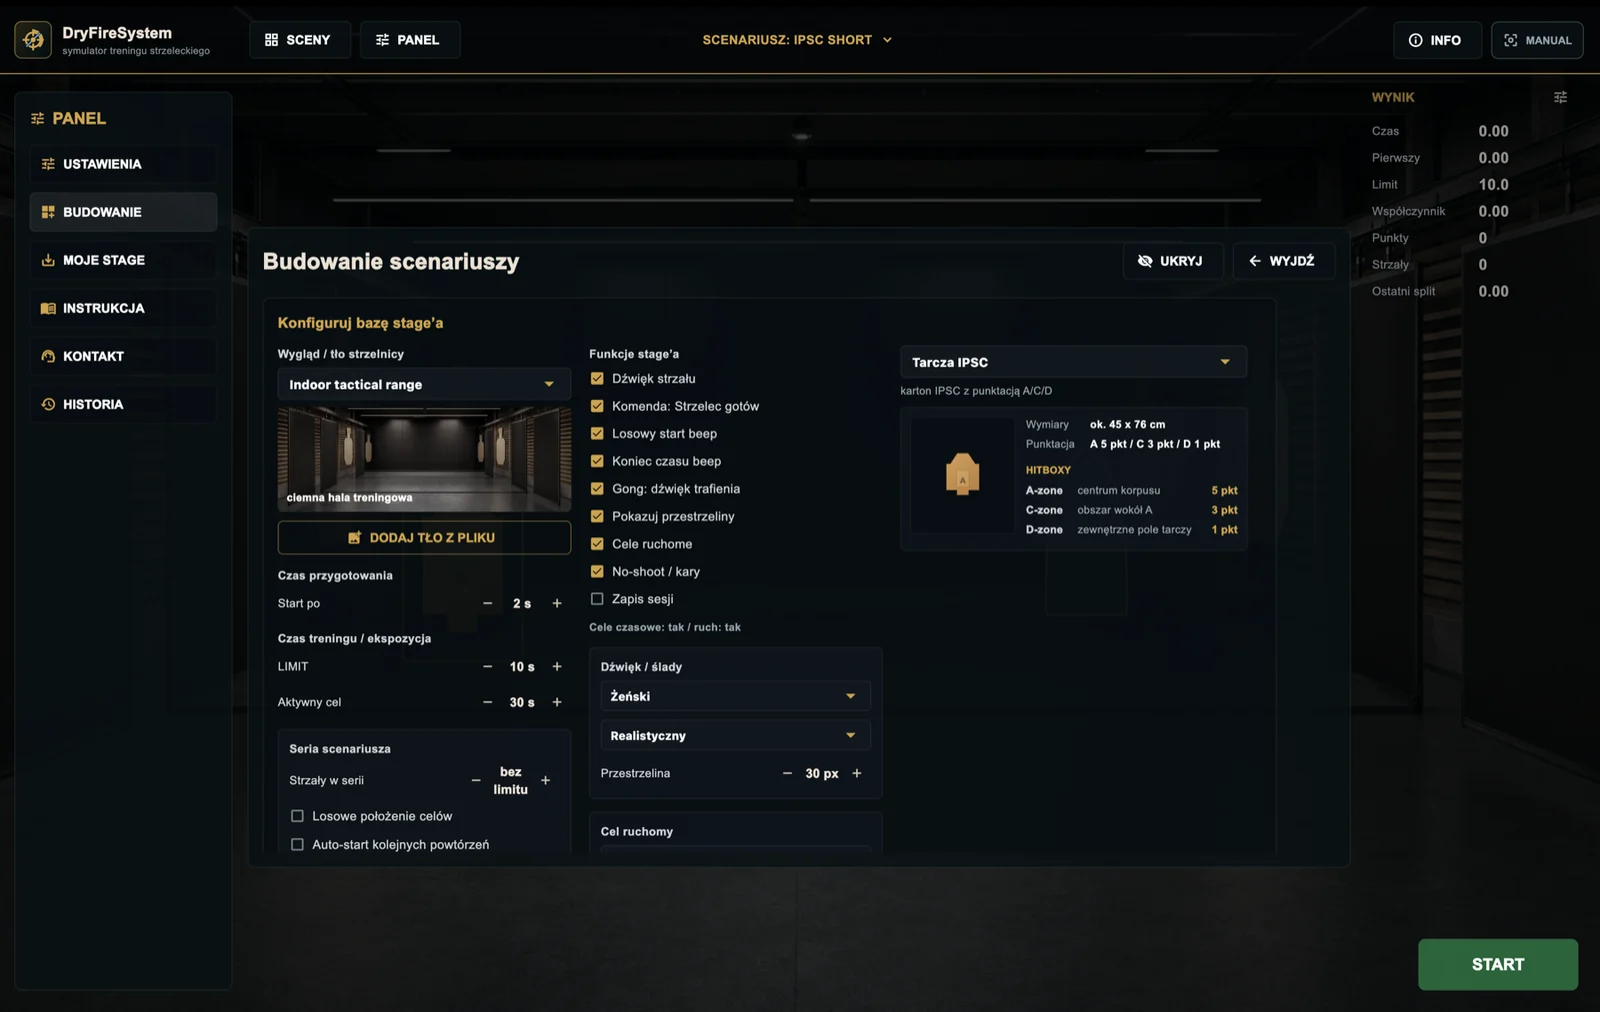The height and width of the screenshot is (1012, 1600).
Task: Open the INFO icon button
Action: click(x=1437, y=40)
